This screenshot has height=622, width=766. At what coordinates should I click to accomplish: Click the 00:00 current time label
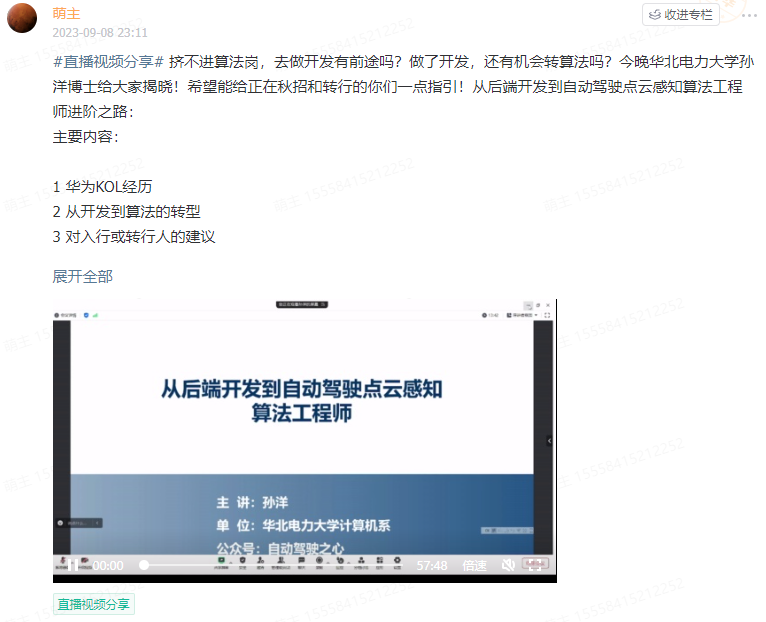click(108, 566)
